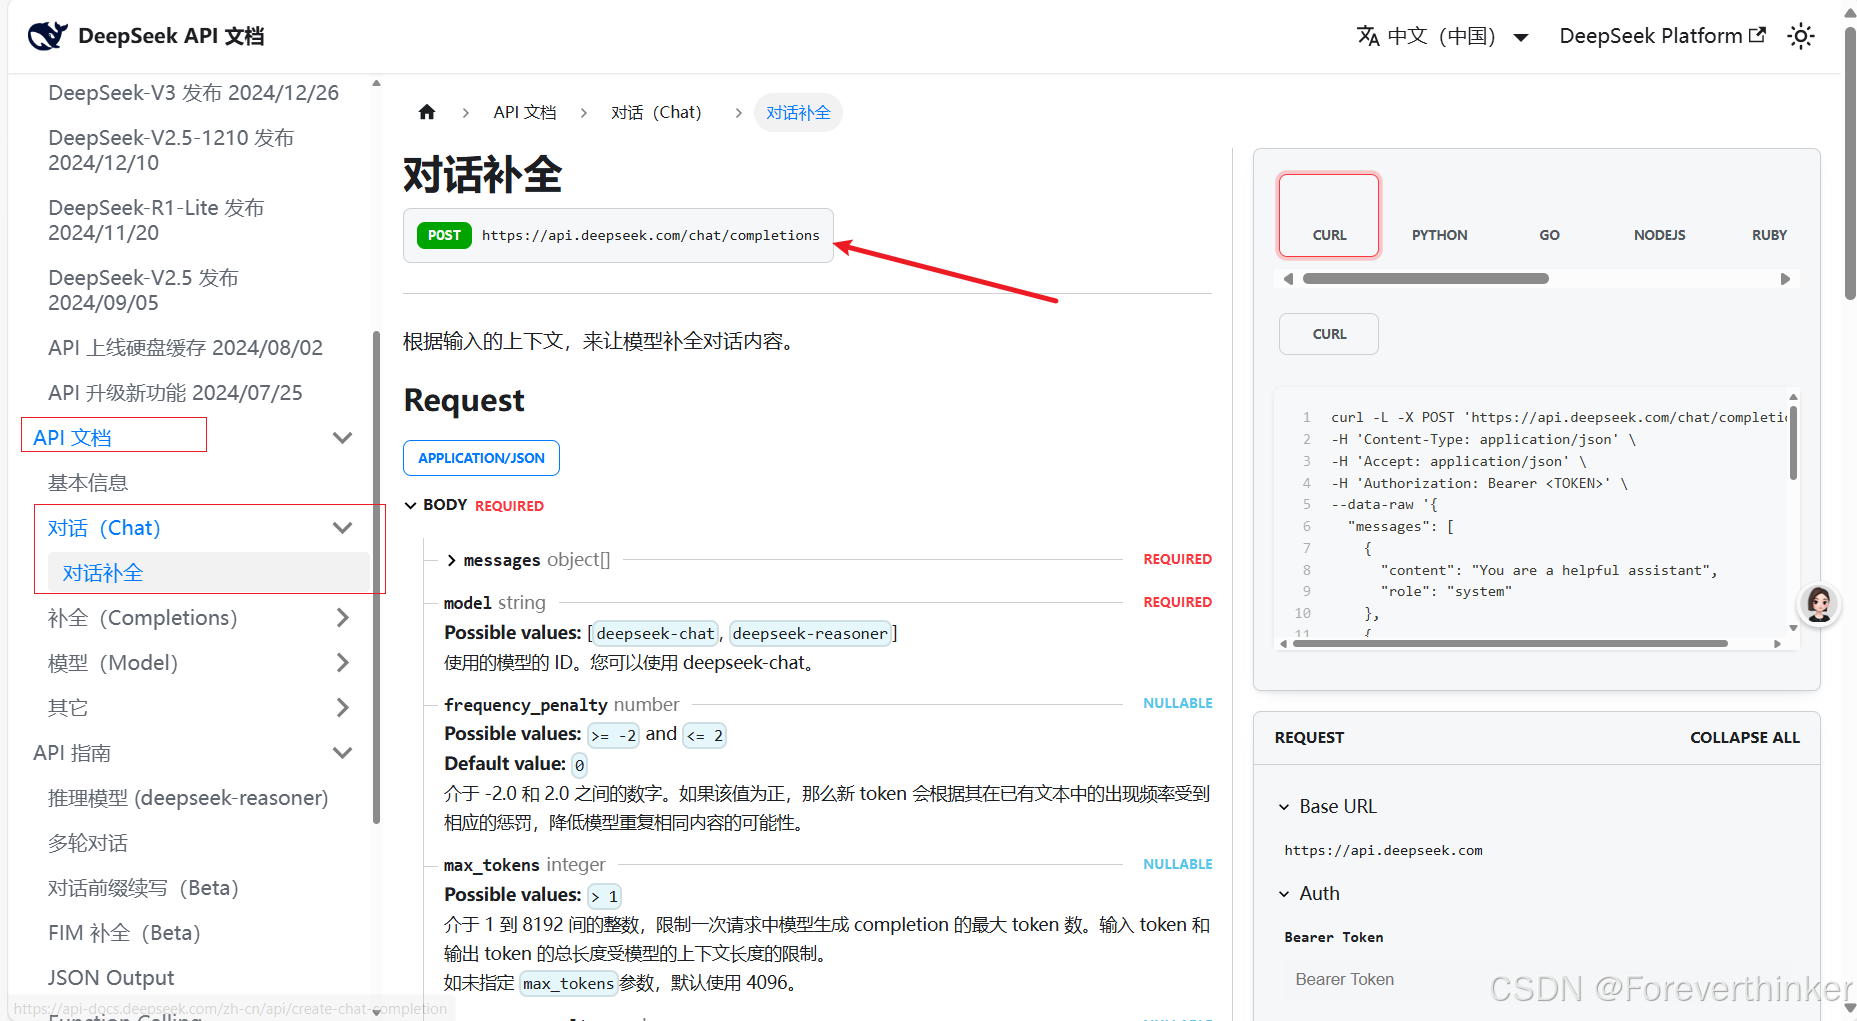Collapse the API 文档 sidebar chevron

tap(342, 437)
